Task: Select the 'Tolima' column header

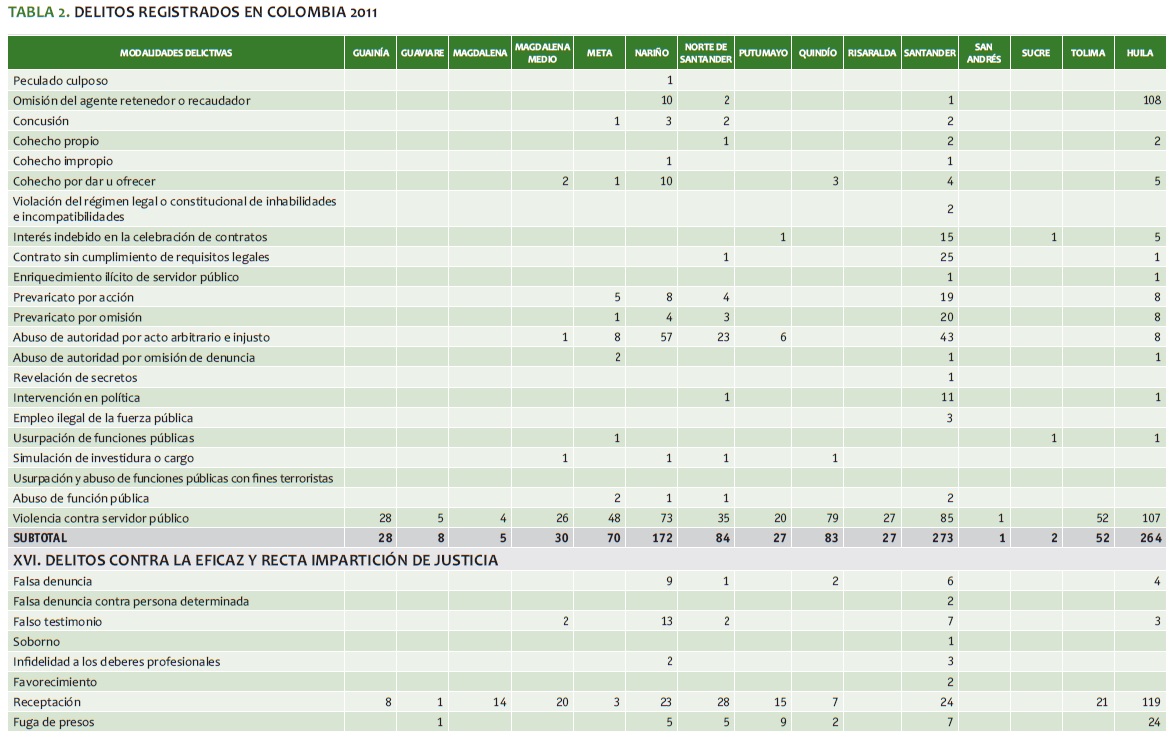Action: point(1087,53)
